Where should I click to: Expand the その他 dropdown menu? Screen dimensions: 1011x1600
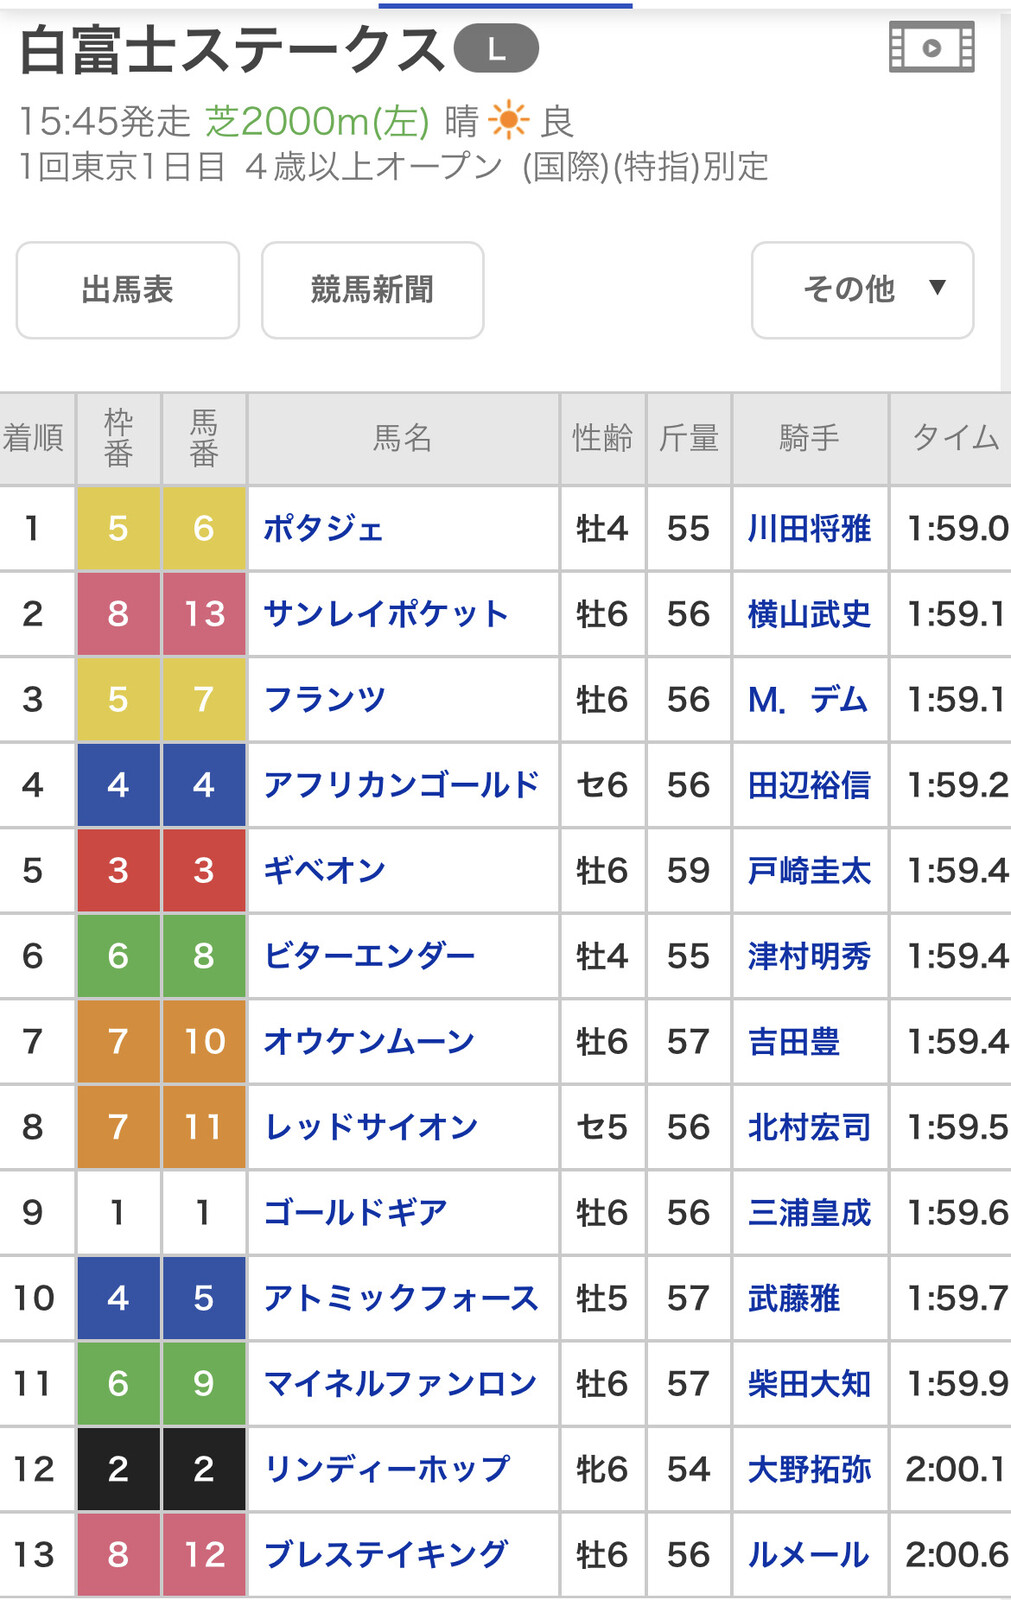point(862,290)
